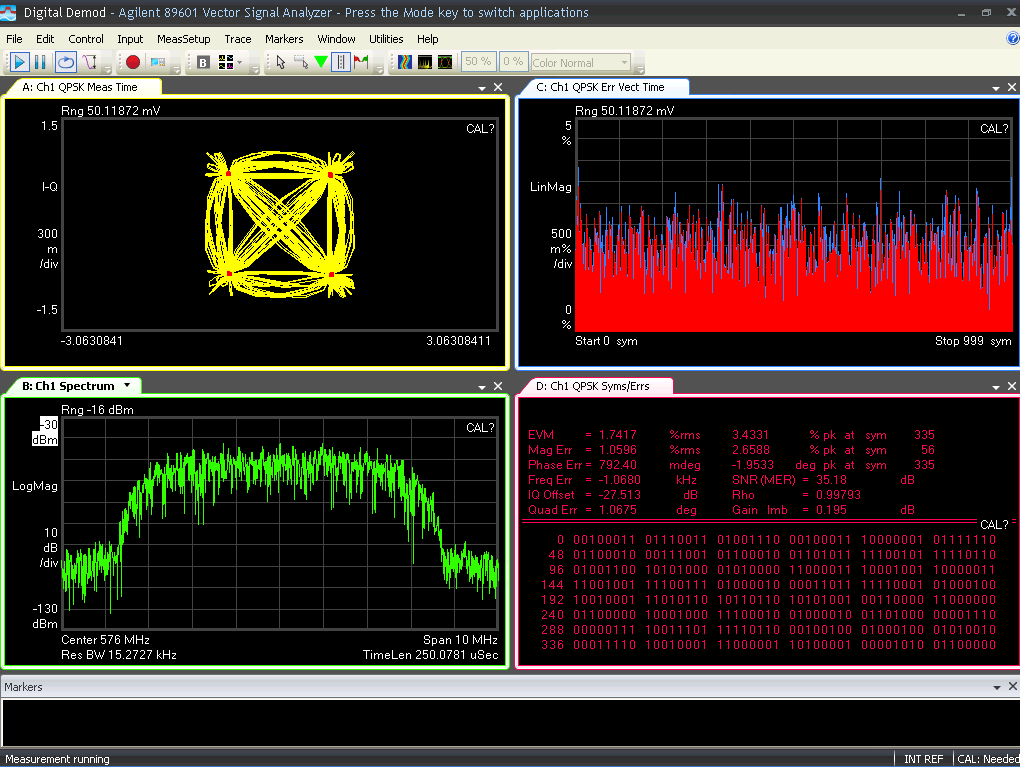Click the trace layout grid icon
Viewport: 1020px width, 767px height.
[x=226, y=62]
